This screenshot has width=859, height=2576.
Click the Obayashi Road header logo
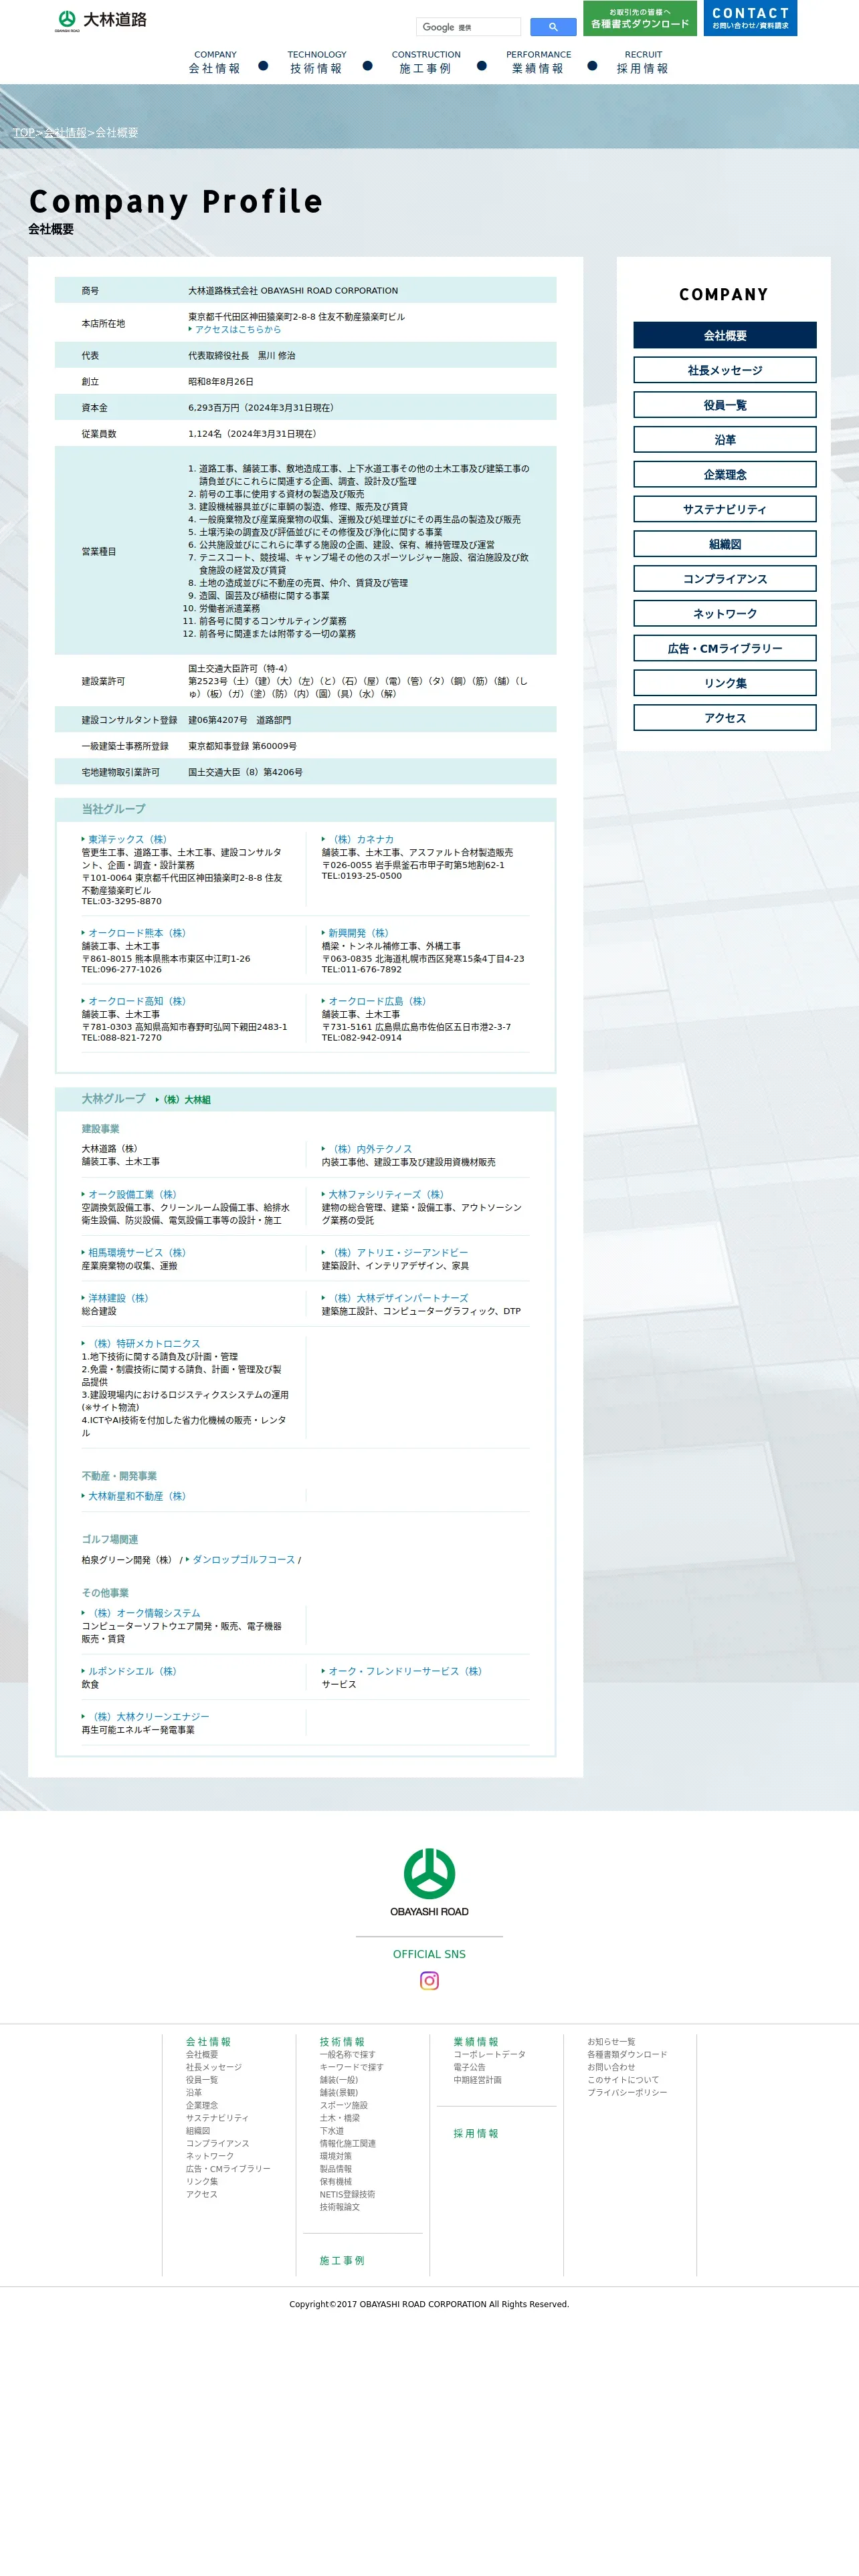click(x=101, y=20)
